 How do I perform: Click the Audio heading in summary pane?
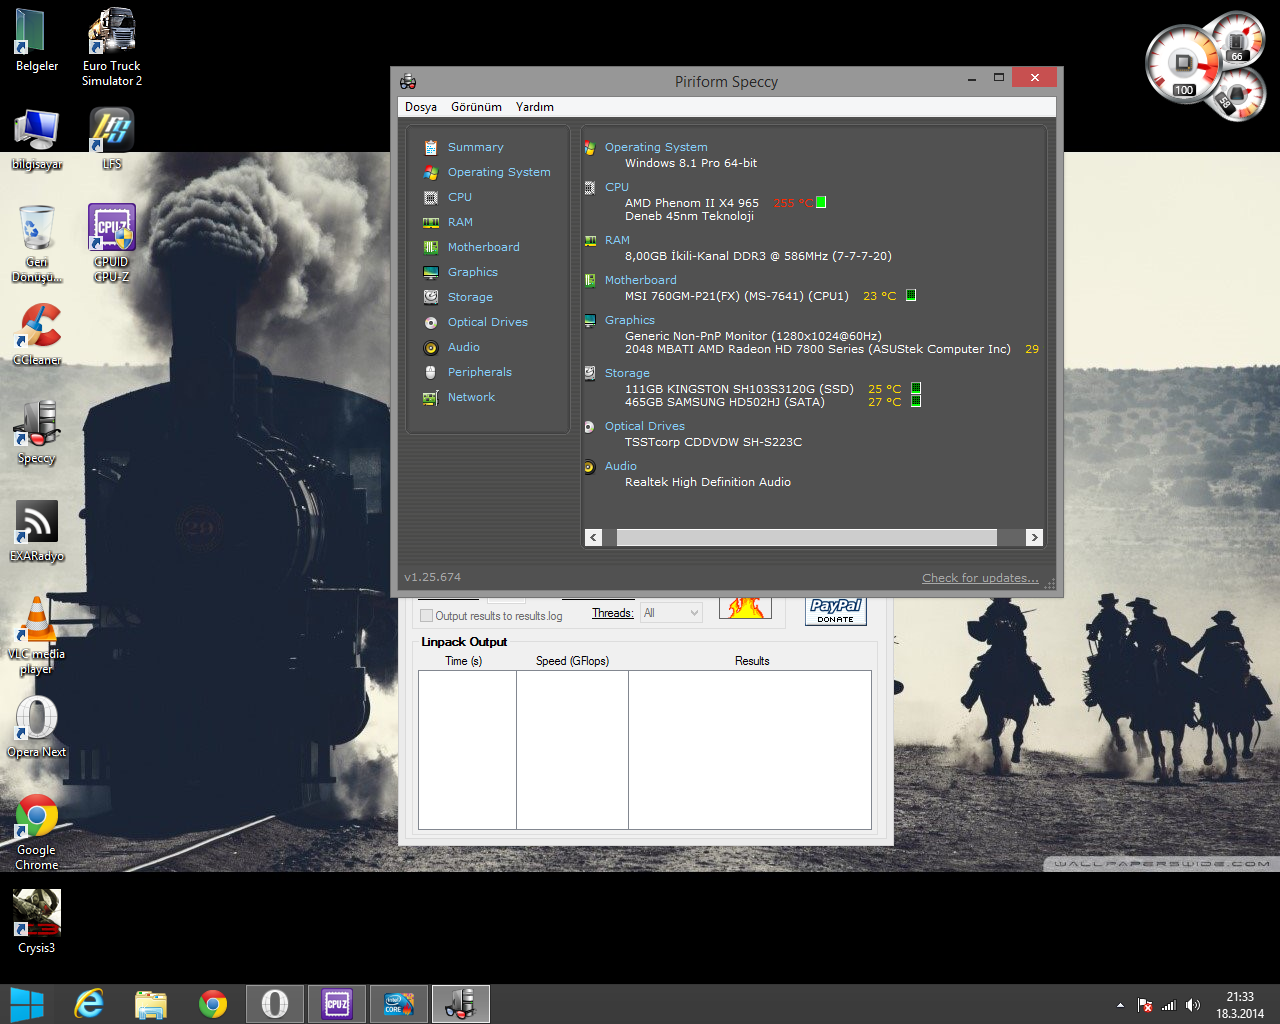(x=621, y=466)
